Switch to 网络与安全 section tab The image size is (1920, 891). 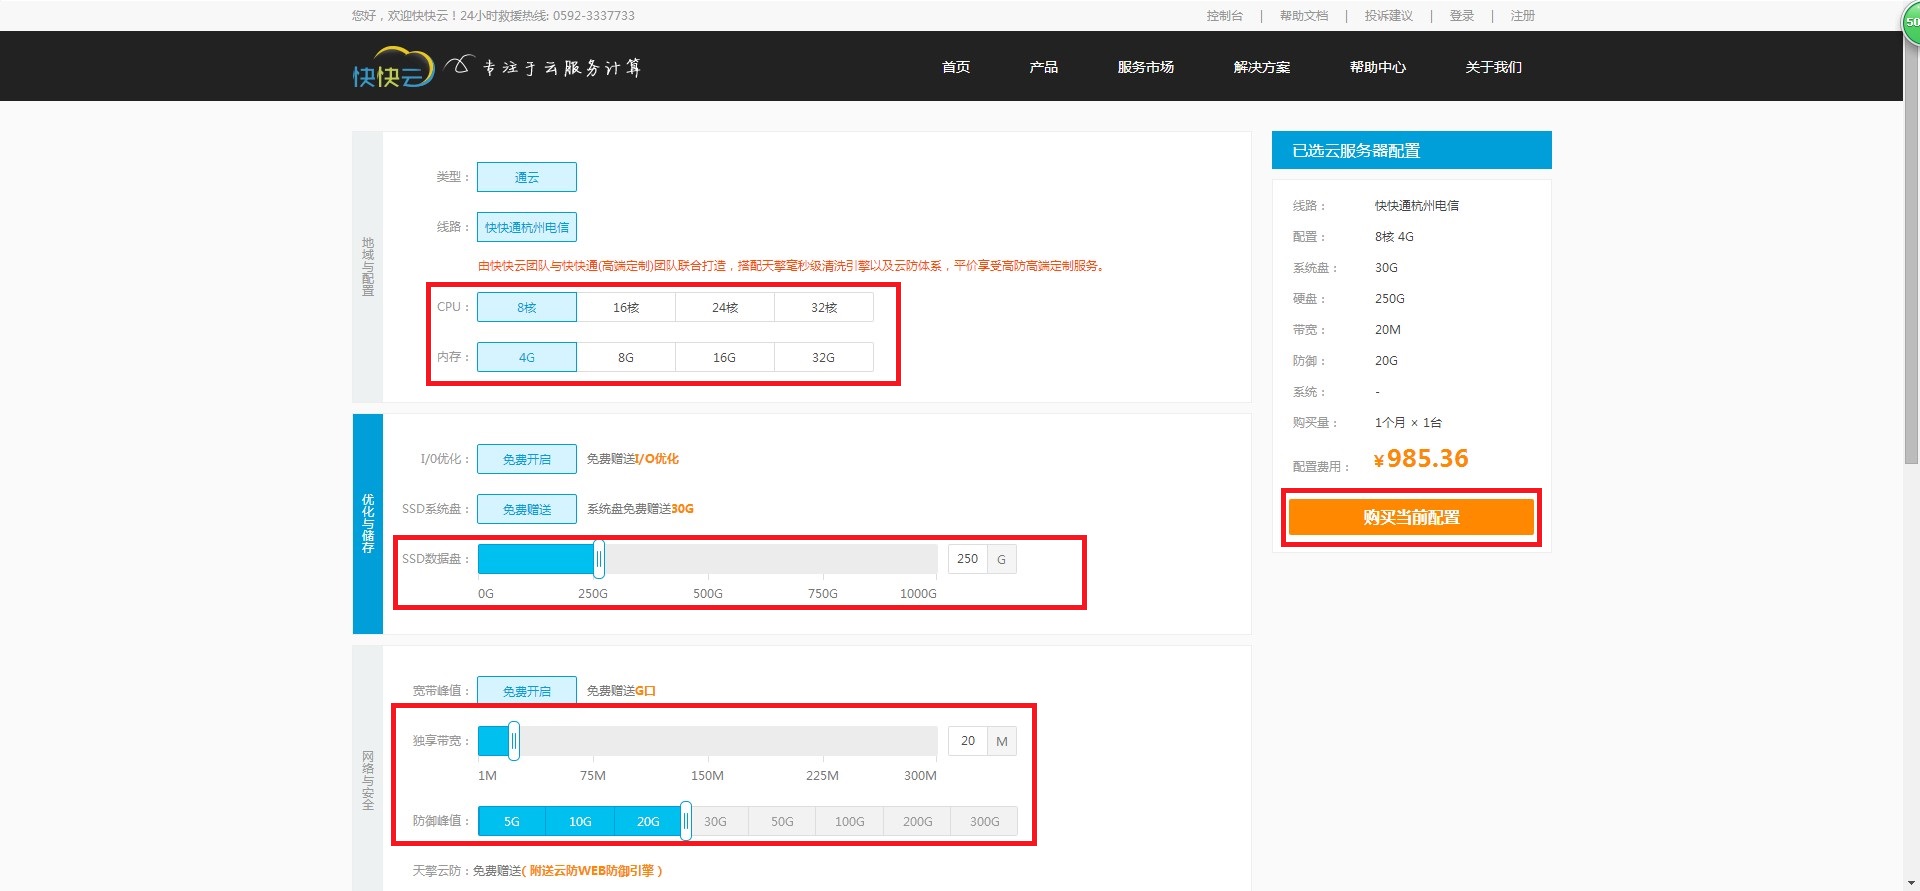click(368, 768)
